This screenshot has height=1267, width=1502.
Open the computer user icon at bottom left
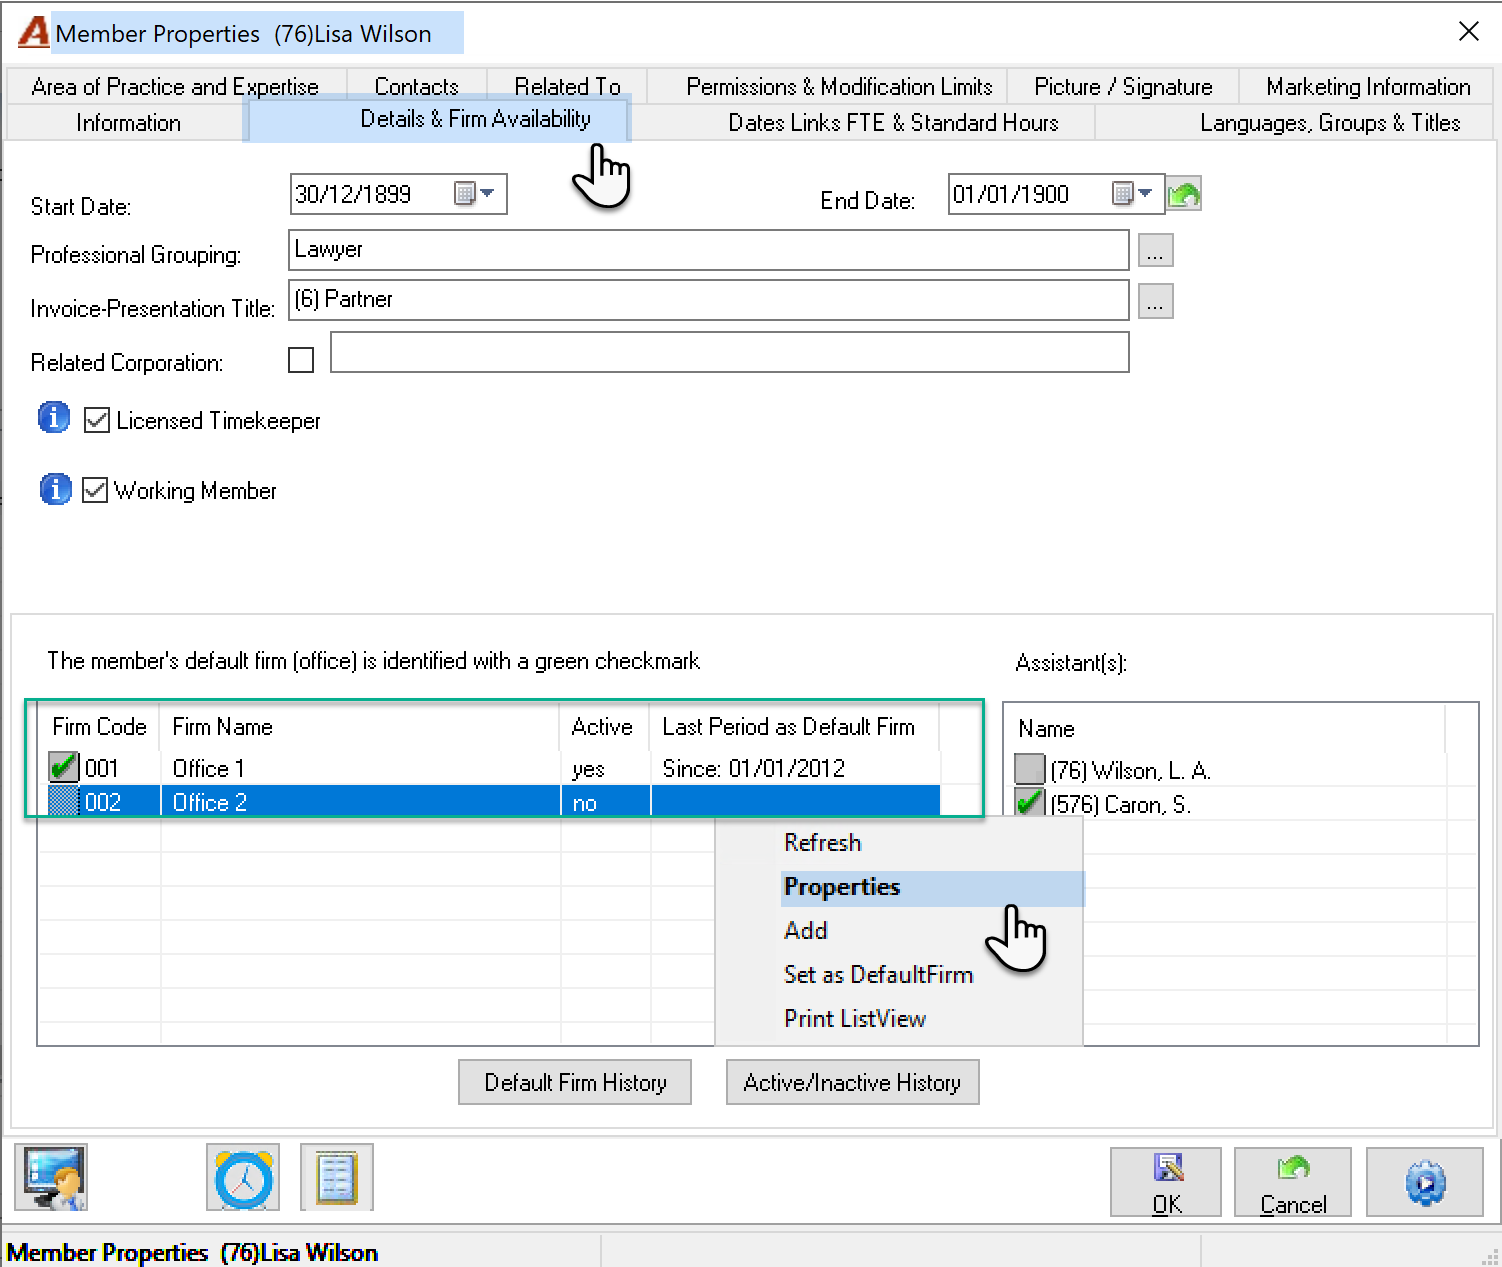click(x=51, y=1177)
